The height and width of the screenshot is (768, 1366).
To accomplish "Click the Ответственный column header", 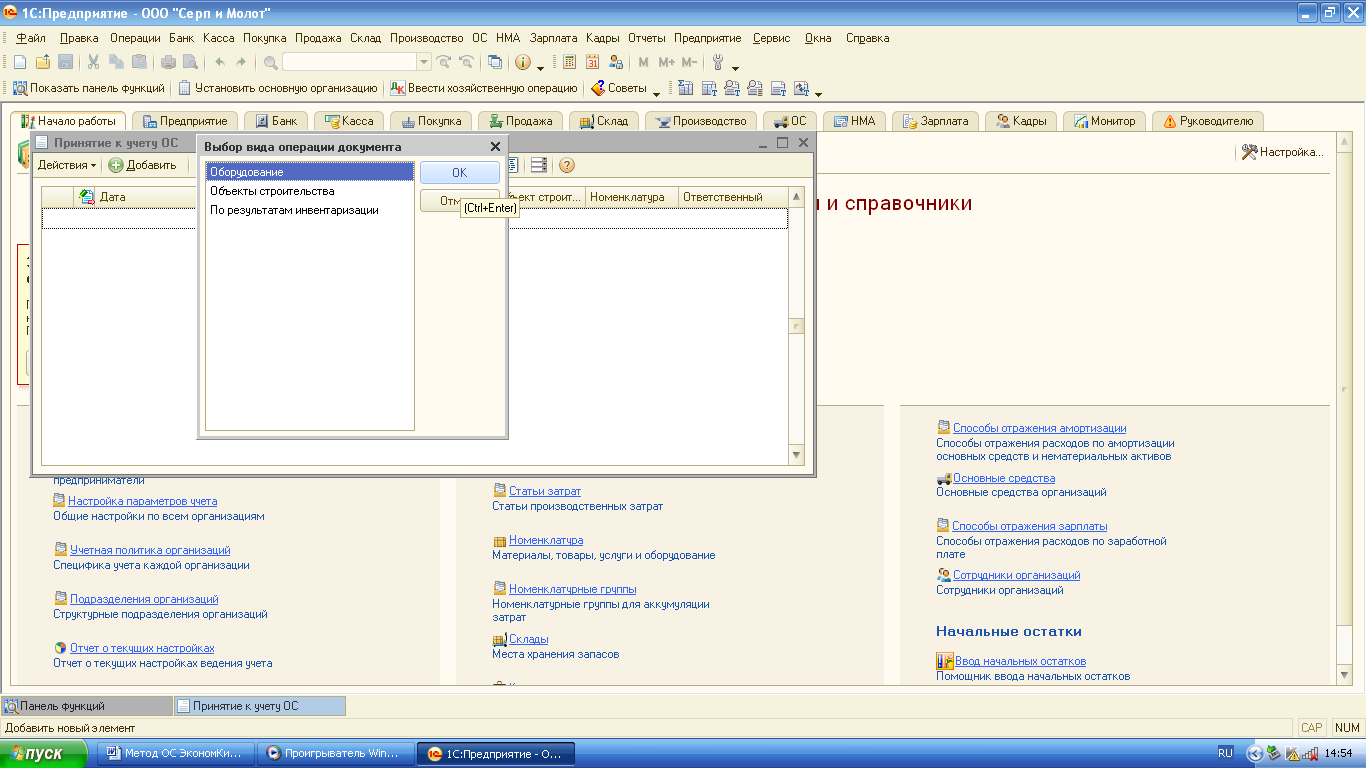I will click(x=733, y=197).
